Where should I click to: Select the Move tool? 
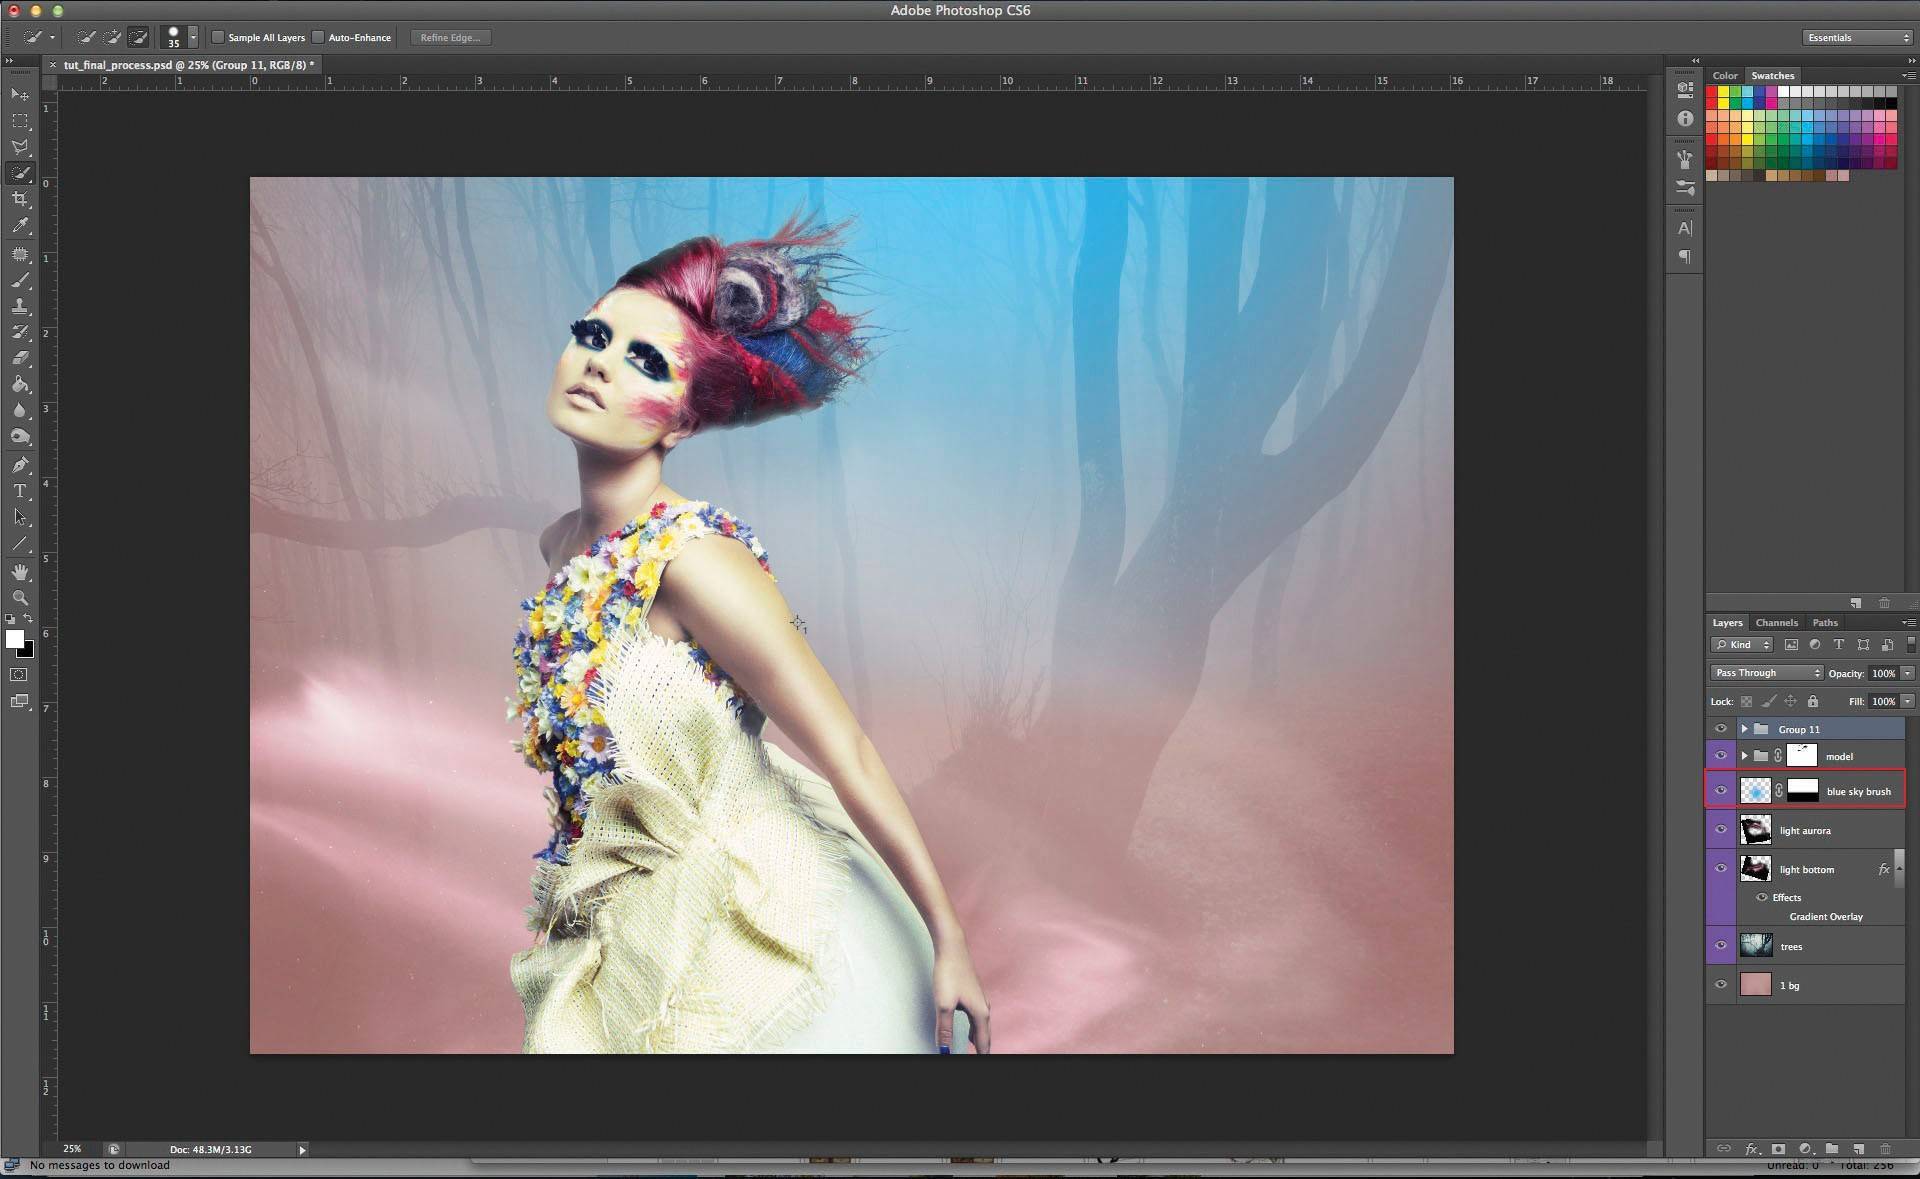20,94
